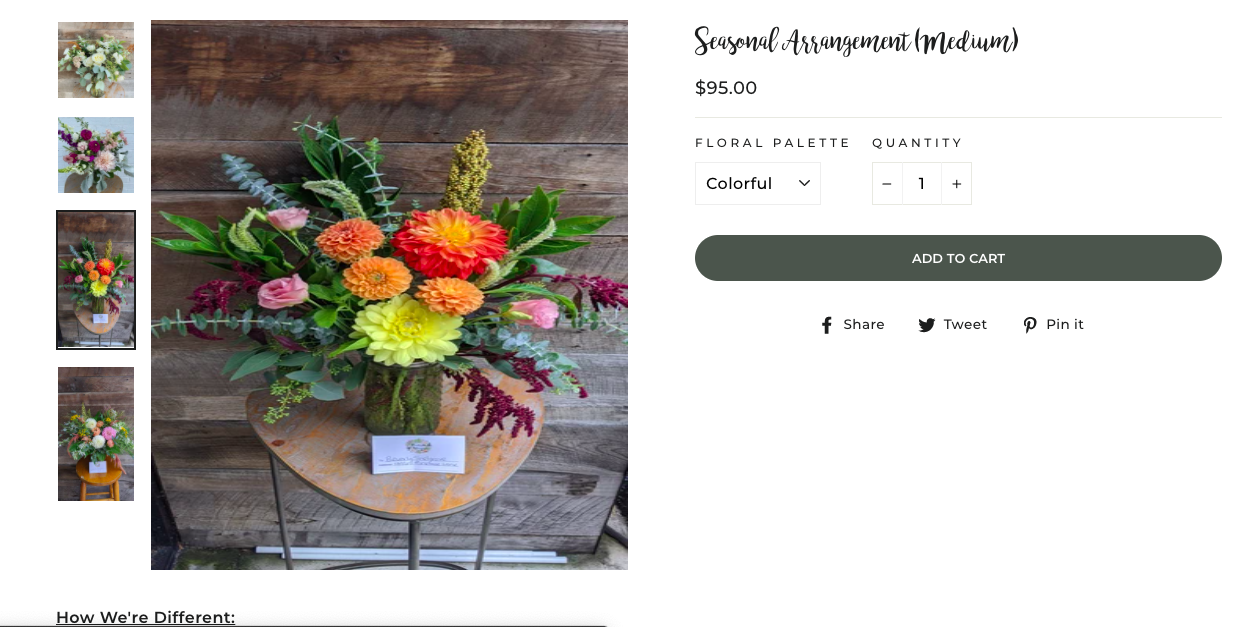Click the Twitter bird icon
1250x627 pixels.
click(x=927, y=325)
